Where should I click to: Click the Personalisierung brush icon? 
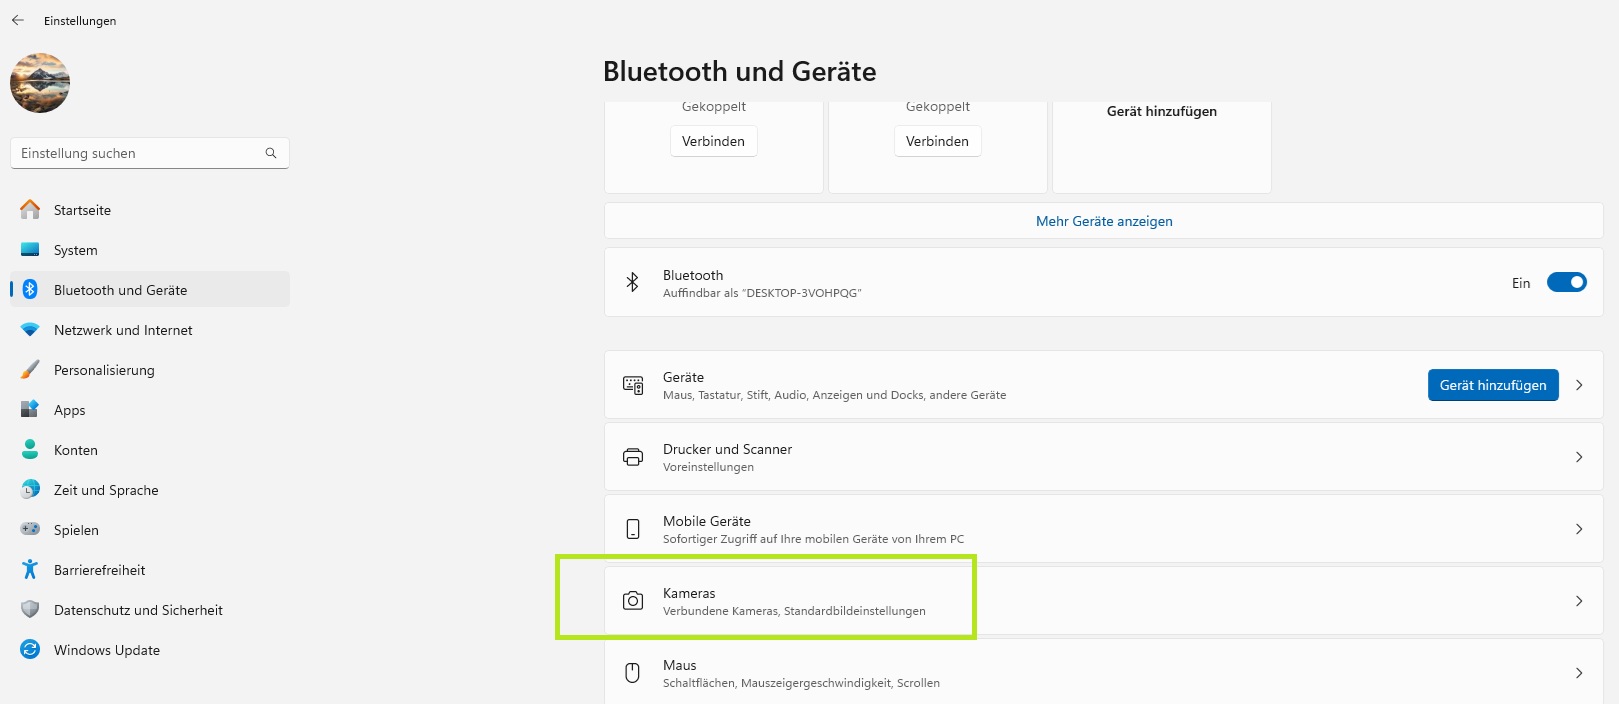[x=30, y=370]
